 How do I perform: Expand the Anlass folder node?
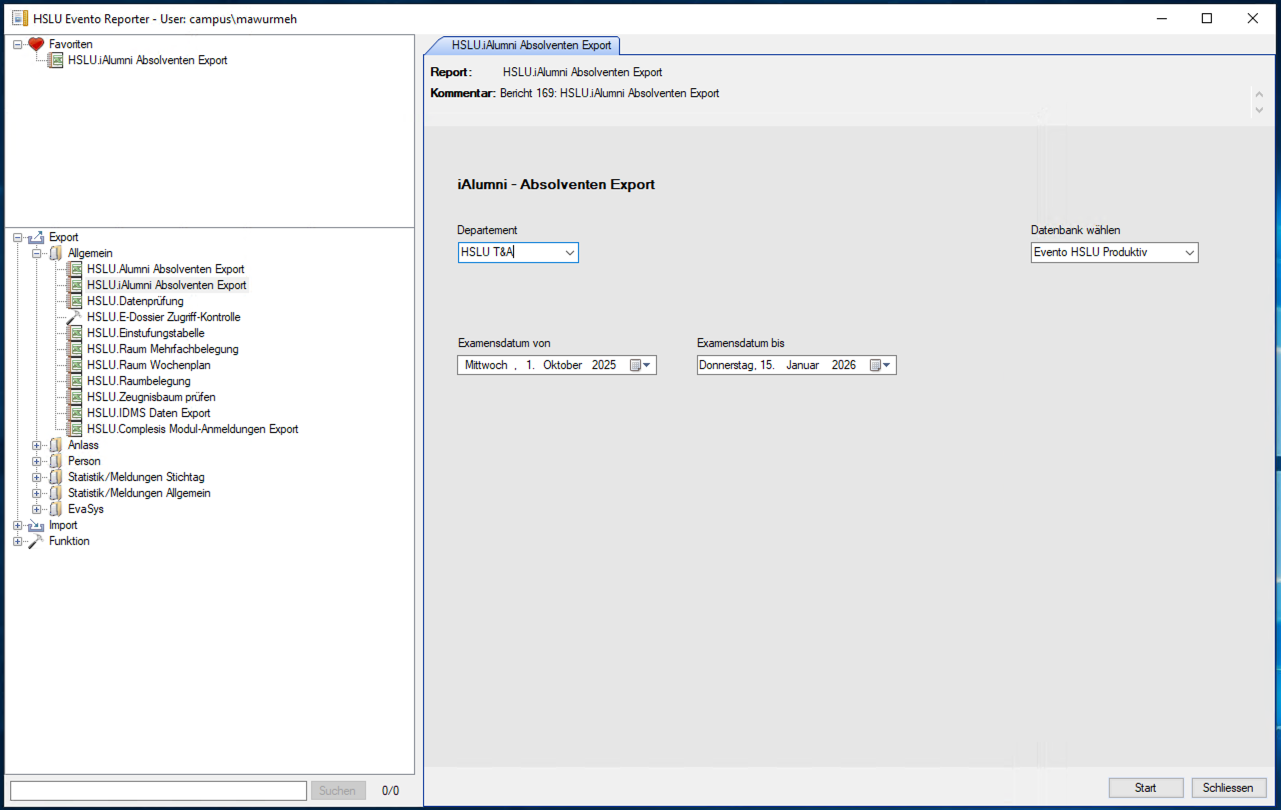point(37,445)
